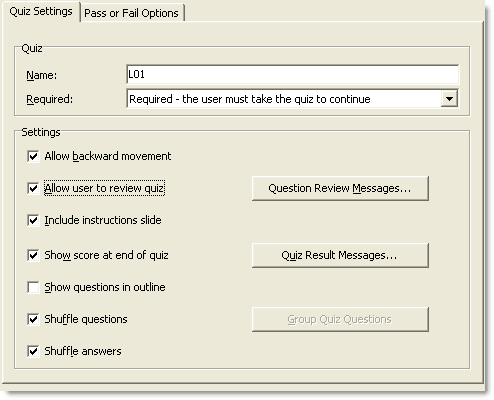Screen dimensions: 494x400
Task: Select the Quiz Settings tab
Action: click(41, 11)
